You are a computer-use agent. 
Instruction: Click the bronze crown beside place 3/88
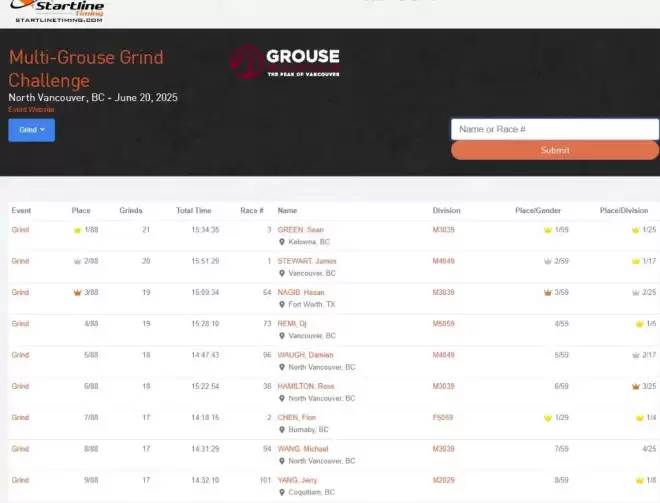coord(77,293)
